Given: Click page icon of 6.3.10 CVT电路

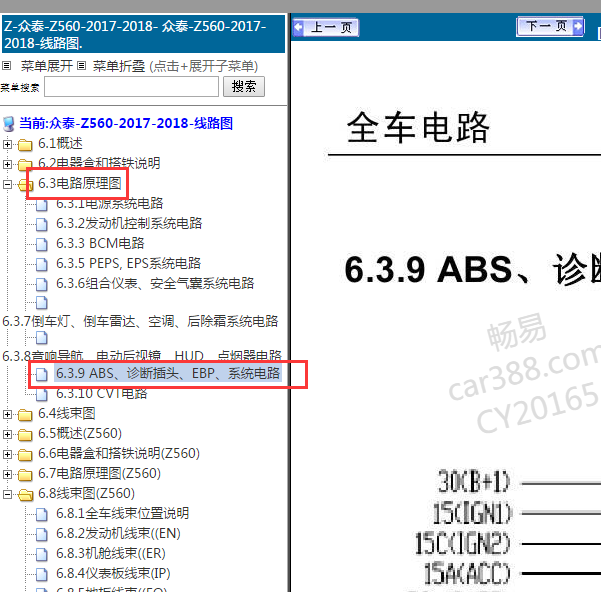Looking at the screenshot, I should coord(42,394).
